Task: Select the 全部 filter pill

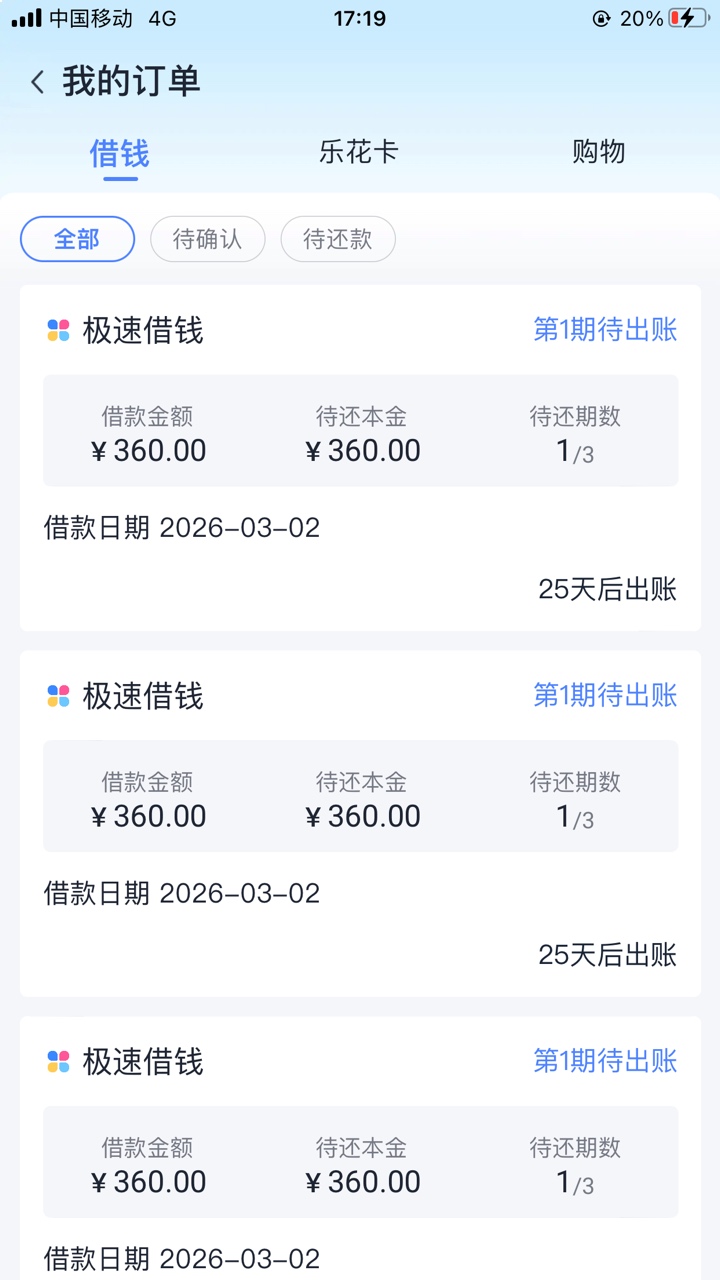Action: click(x=77, y=239)
